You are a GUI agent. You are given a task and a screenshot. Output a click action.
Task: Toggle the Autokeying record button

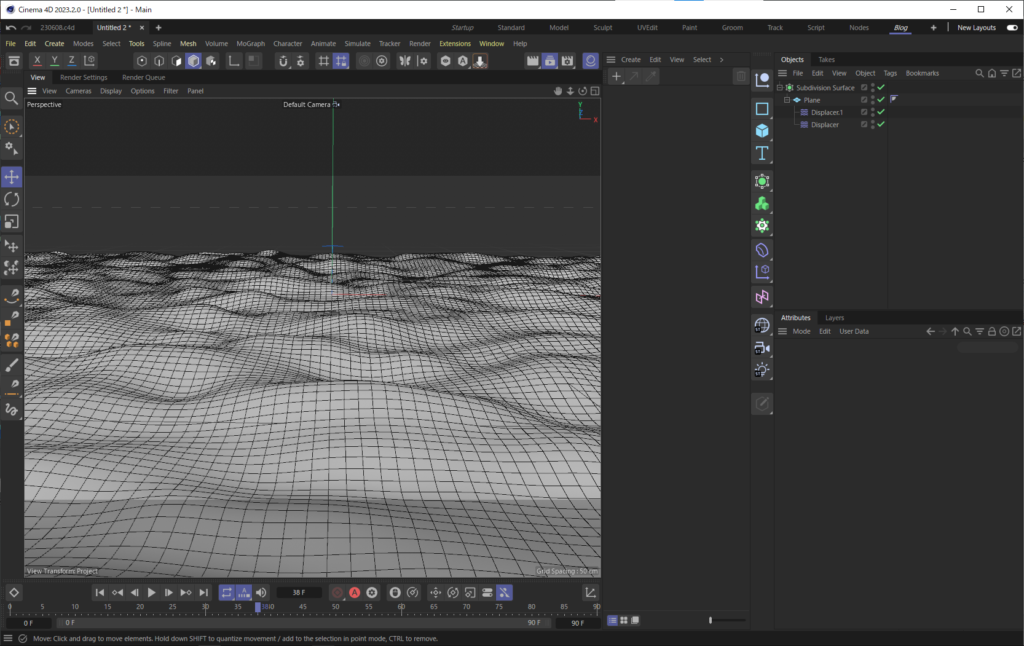click(x=355, y=592)
